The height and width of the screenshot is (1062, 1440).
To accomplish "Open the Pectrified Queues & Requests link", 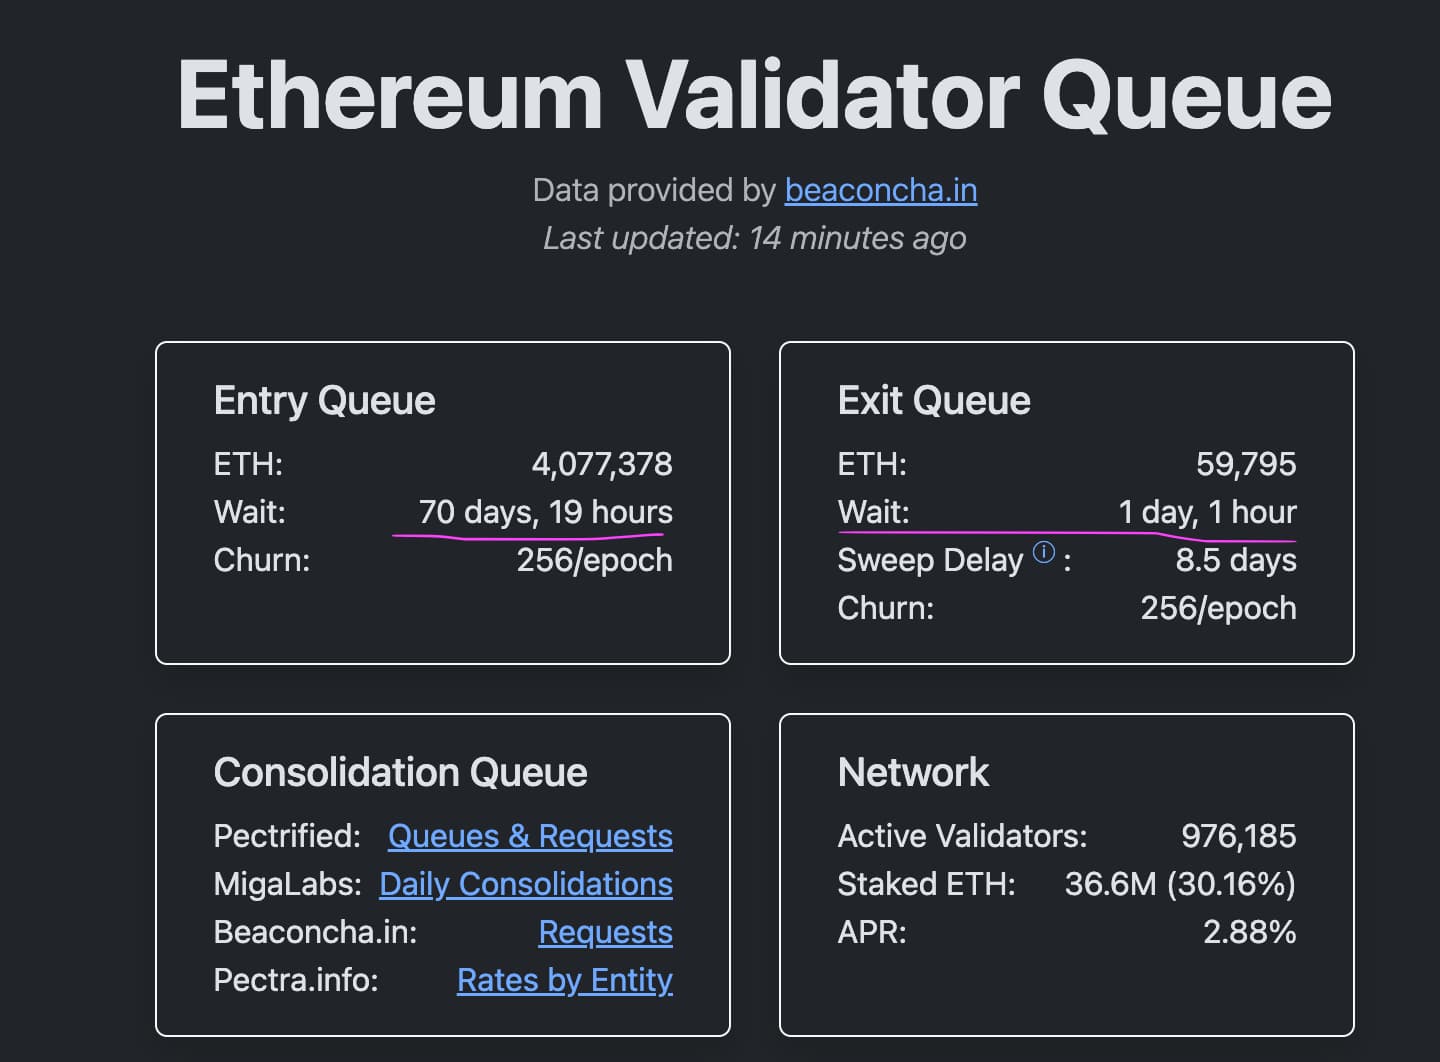I will click(x=530, y=836).
